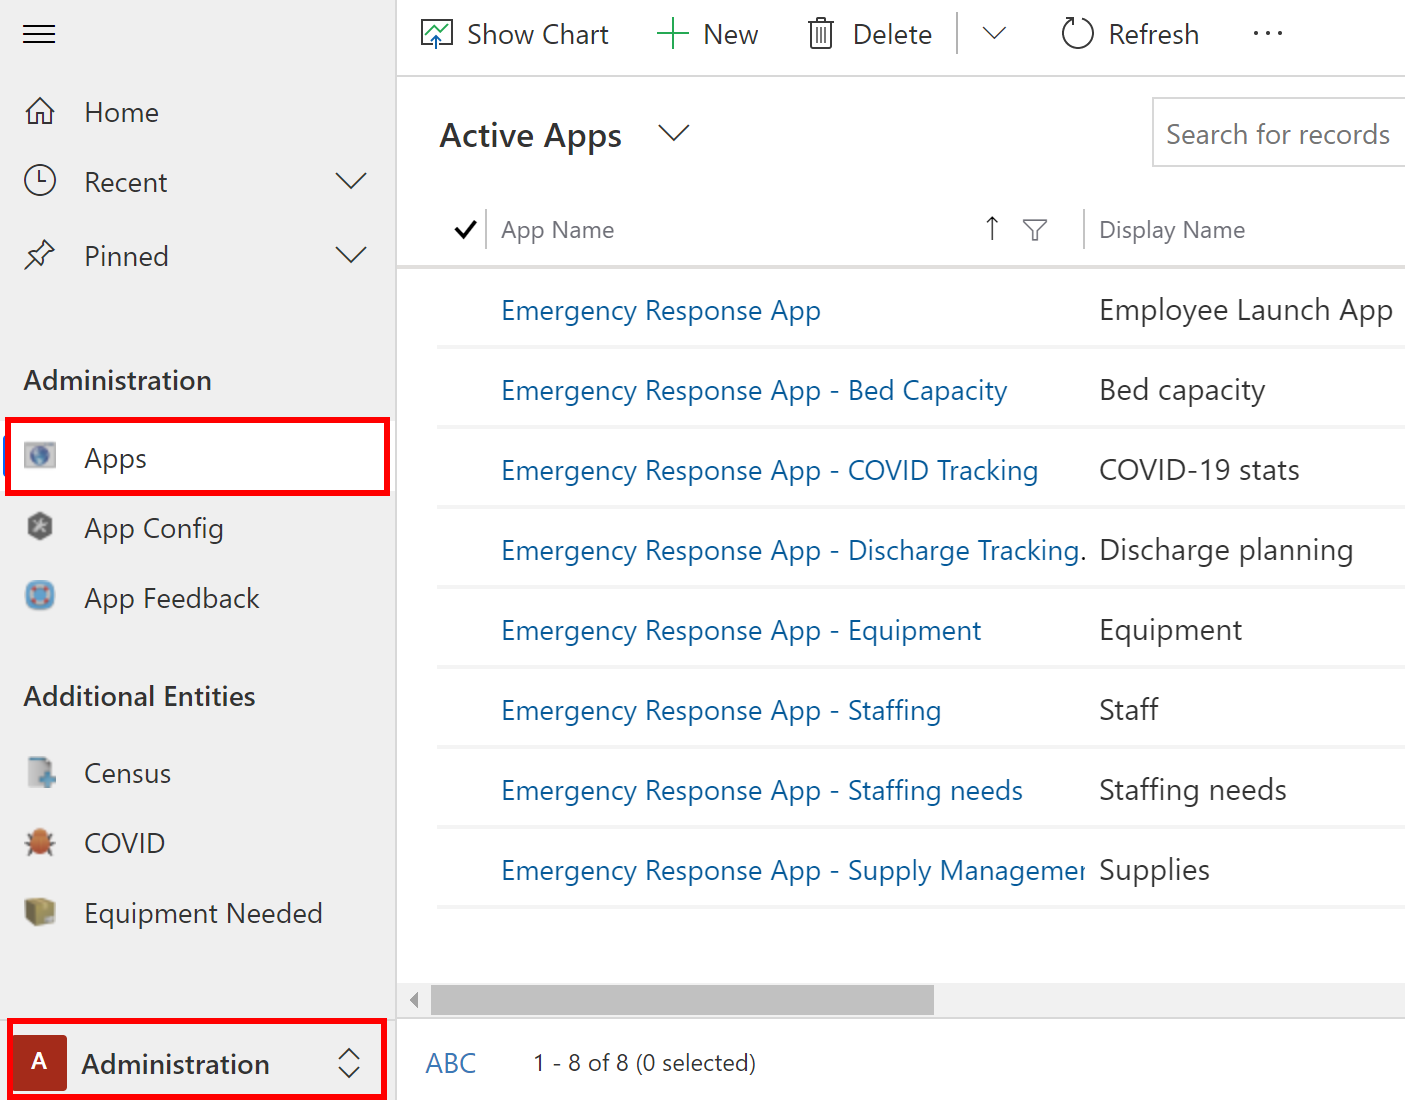
Task: Click the trash can Delete icon
Action: click(821, 34)
